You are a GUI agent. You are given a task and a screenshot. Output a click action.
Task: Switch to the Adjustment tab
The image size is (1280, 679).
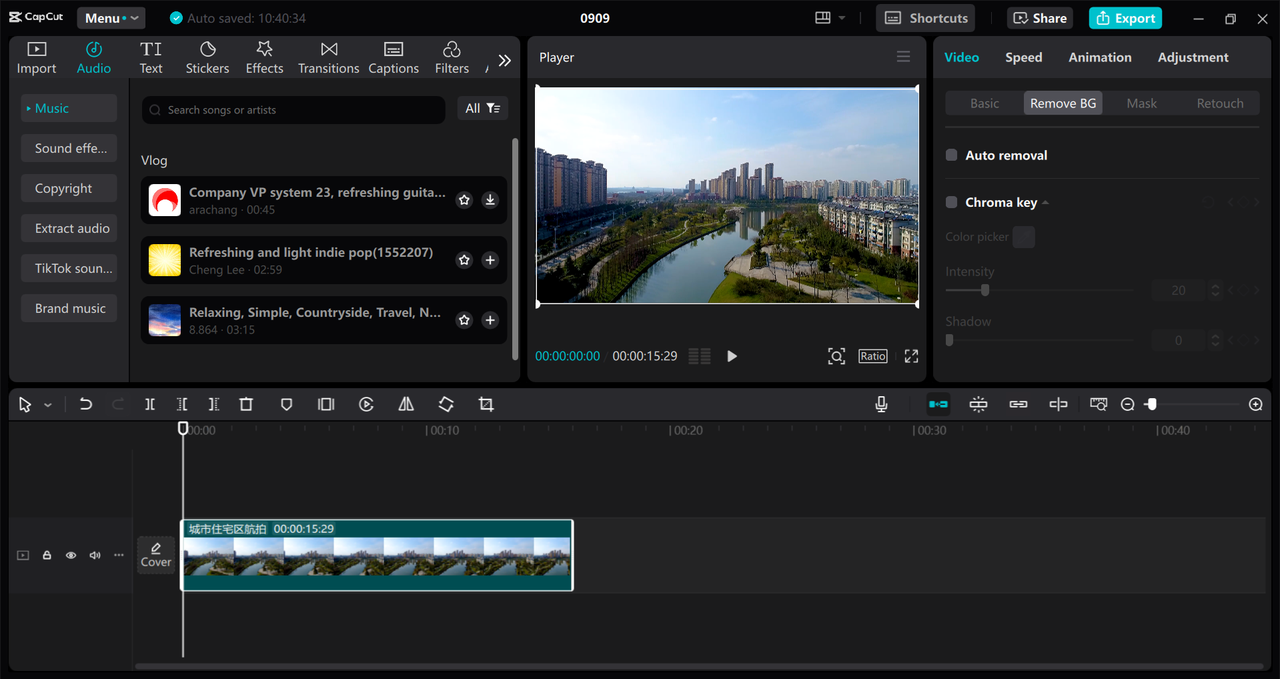[1193, 57]
